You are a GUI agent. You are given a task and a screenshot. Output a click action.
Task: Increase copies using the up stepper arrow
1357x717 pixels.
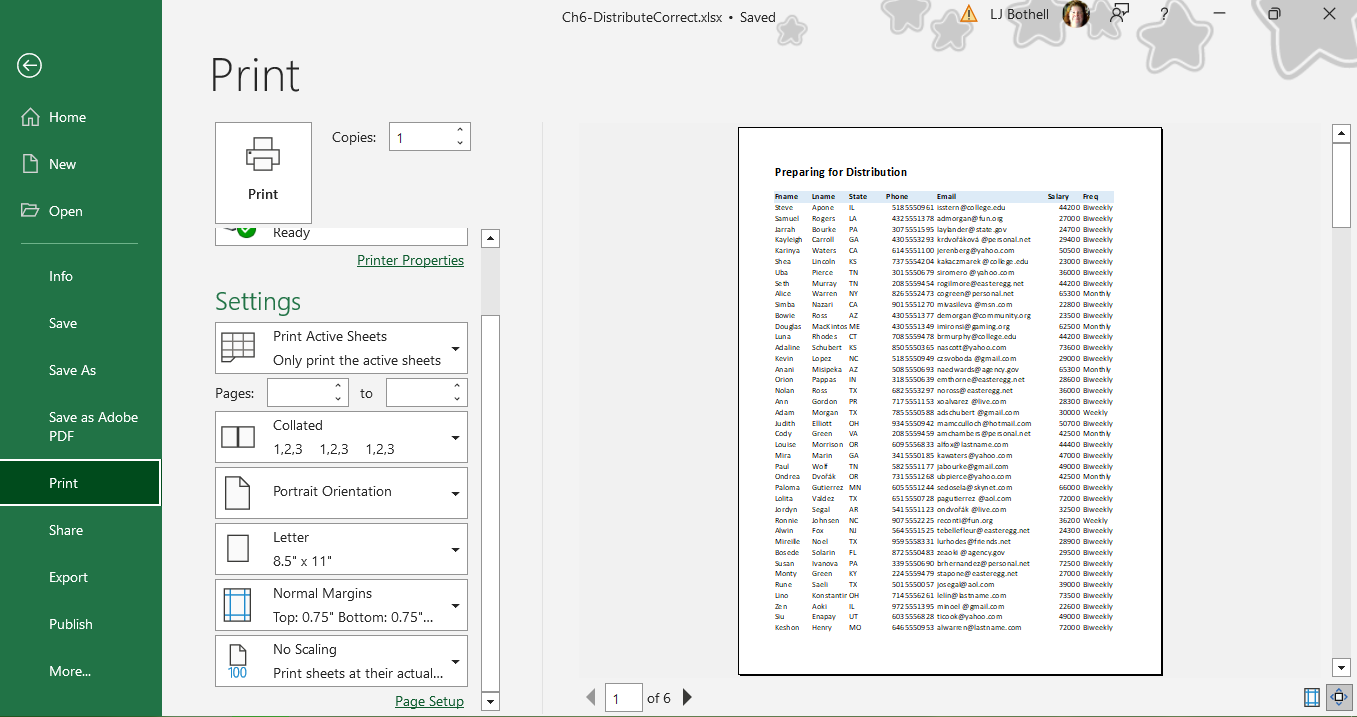click(458, 130)
